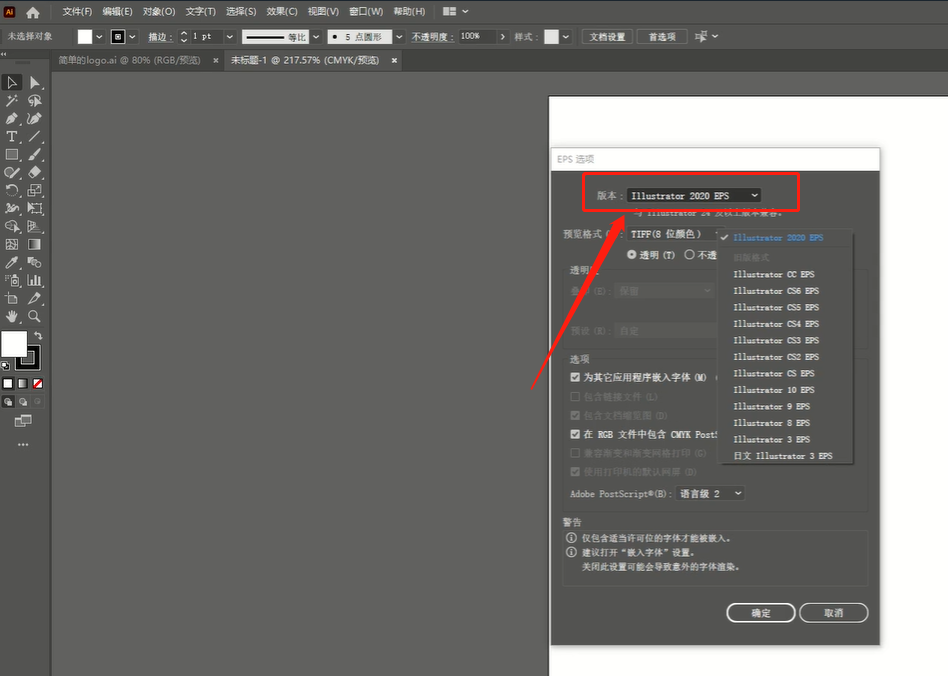The image size is (948, 676).
Task: Click the None (red slash) color button
Action: (x=37, y=383)
